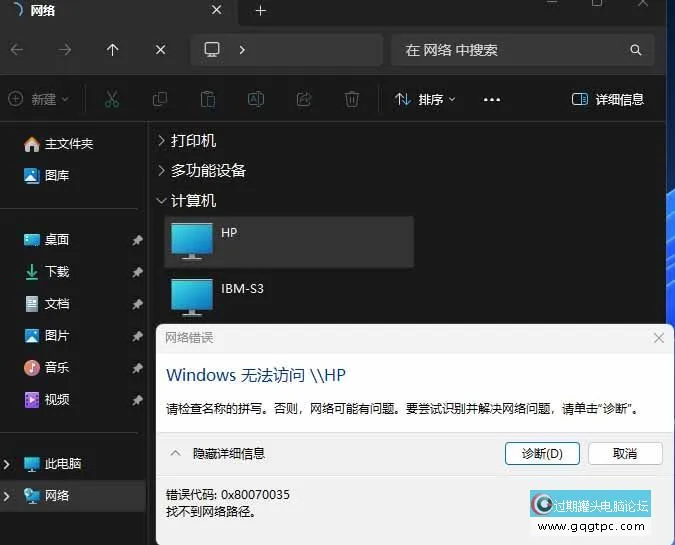This screenshot has width=675, height=545.
Task: Expand 网络 tree chevron in sidebar
Action: 6,496
